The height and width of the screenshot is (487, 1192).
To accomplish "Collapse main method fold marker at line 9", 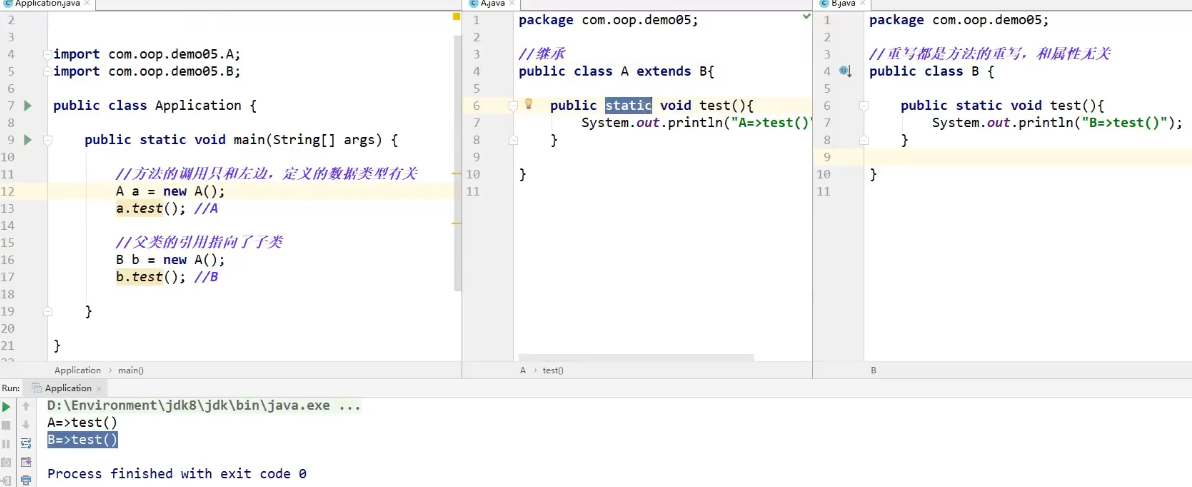I will point(47,140).
